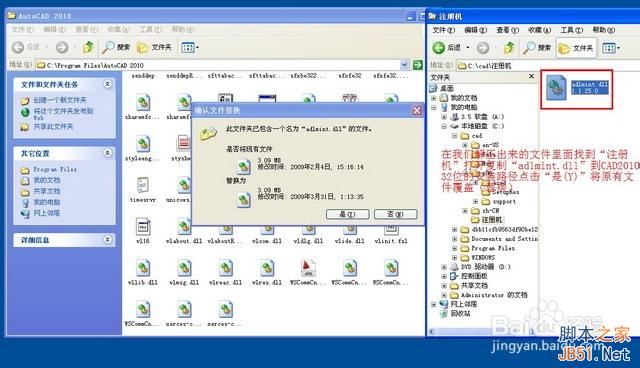640x368 pixels.
Task: Open the 工具(T) menu in 注册机 window
Action: click(571, 30)
